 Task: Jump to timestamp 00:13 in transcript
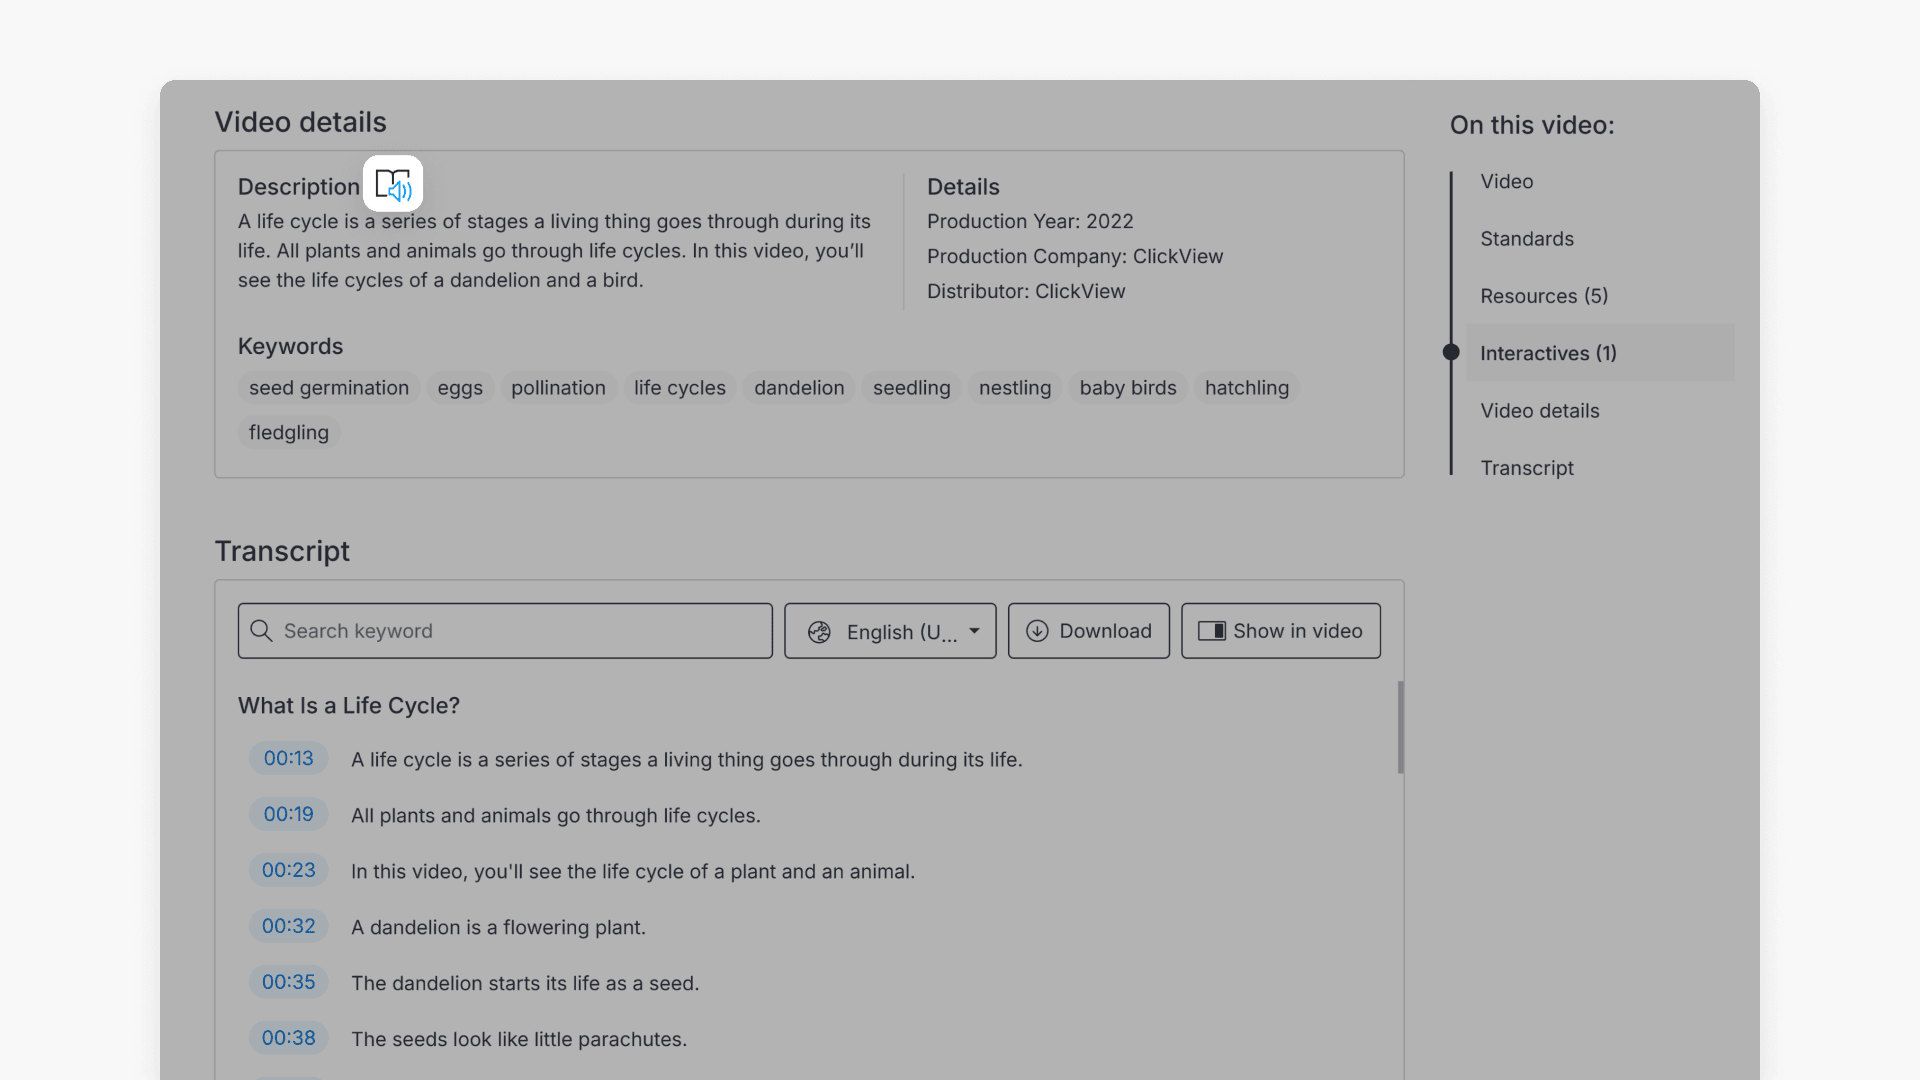click(288, 758)
